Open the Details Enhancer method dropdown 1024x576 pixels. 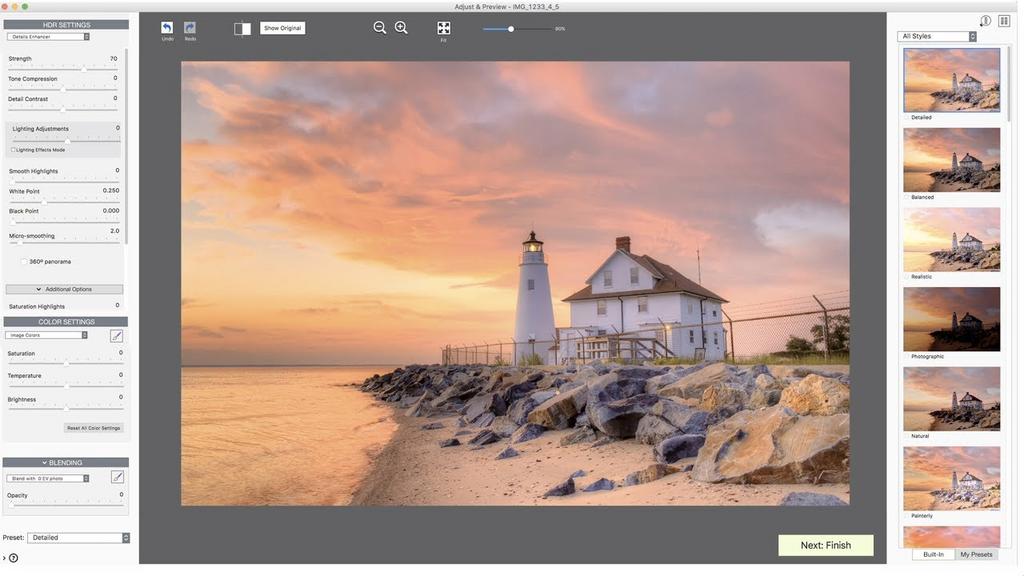click(x=48, y=37)
